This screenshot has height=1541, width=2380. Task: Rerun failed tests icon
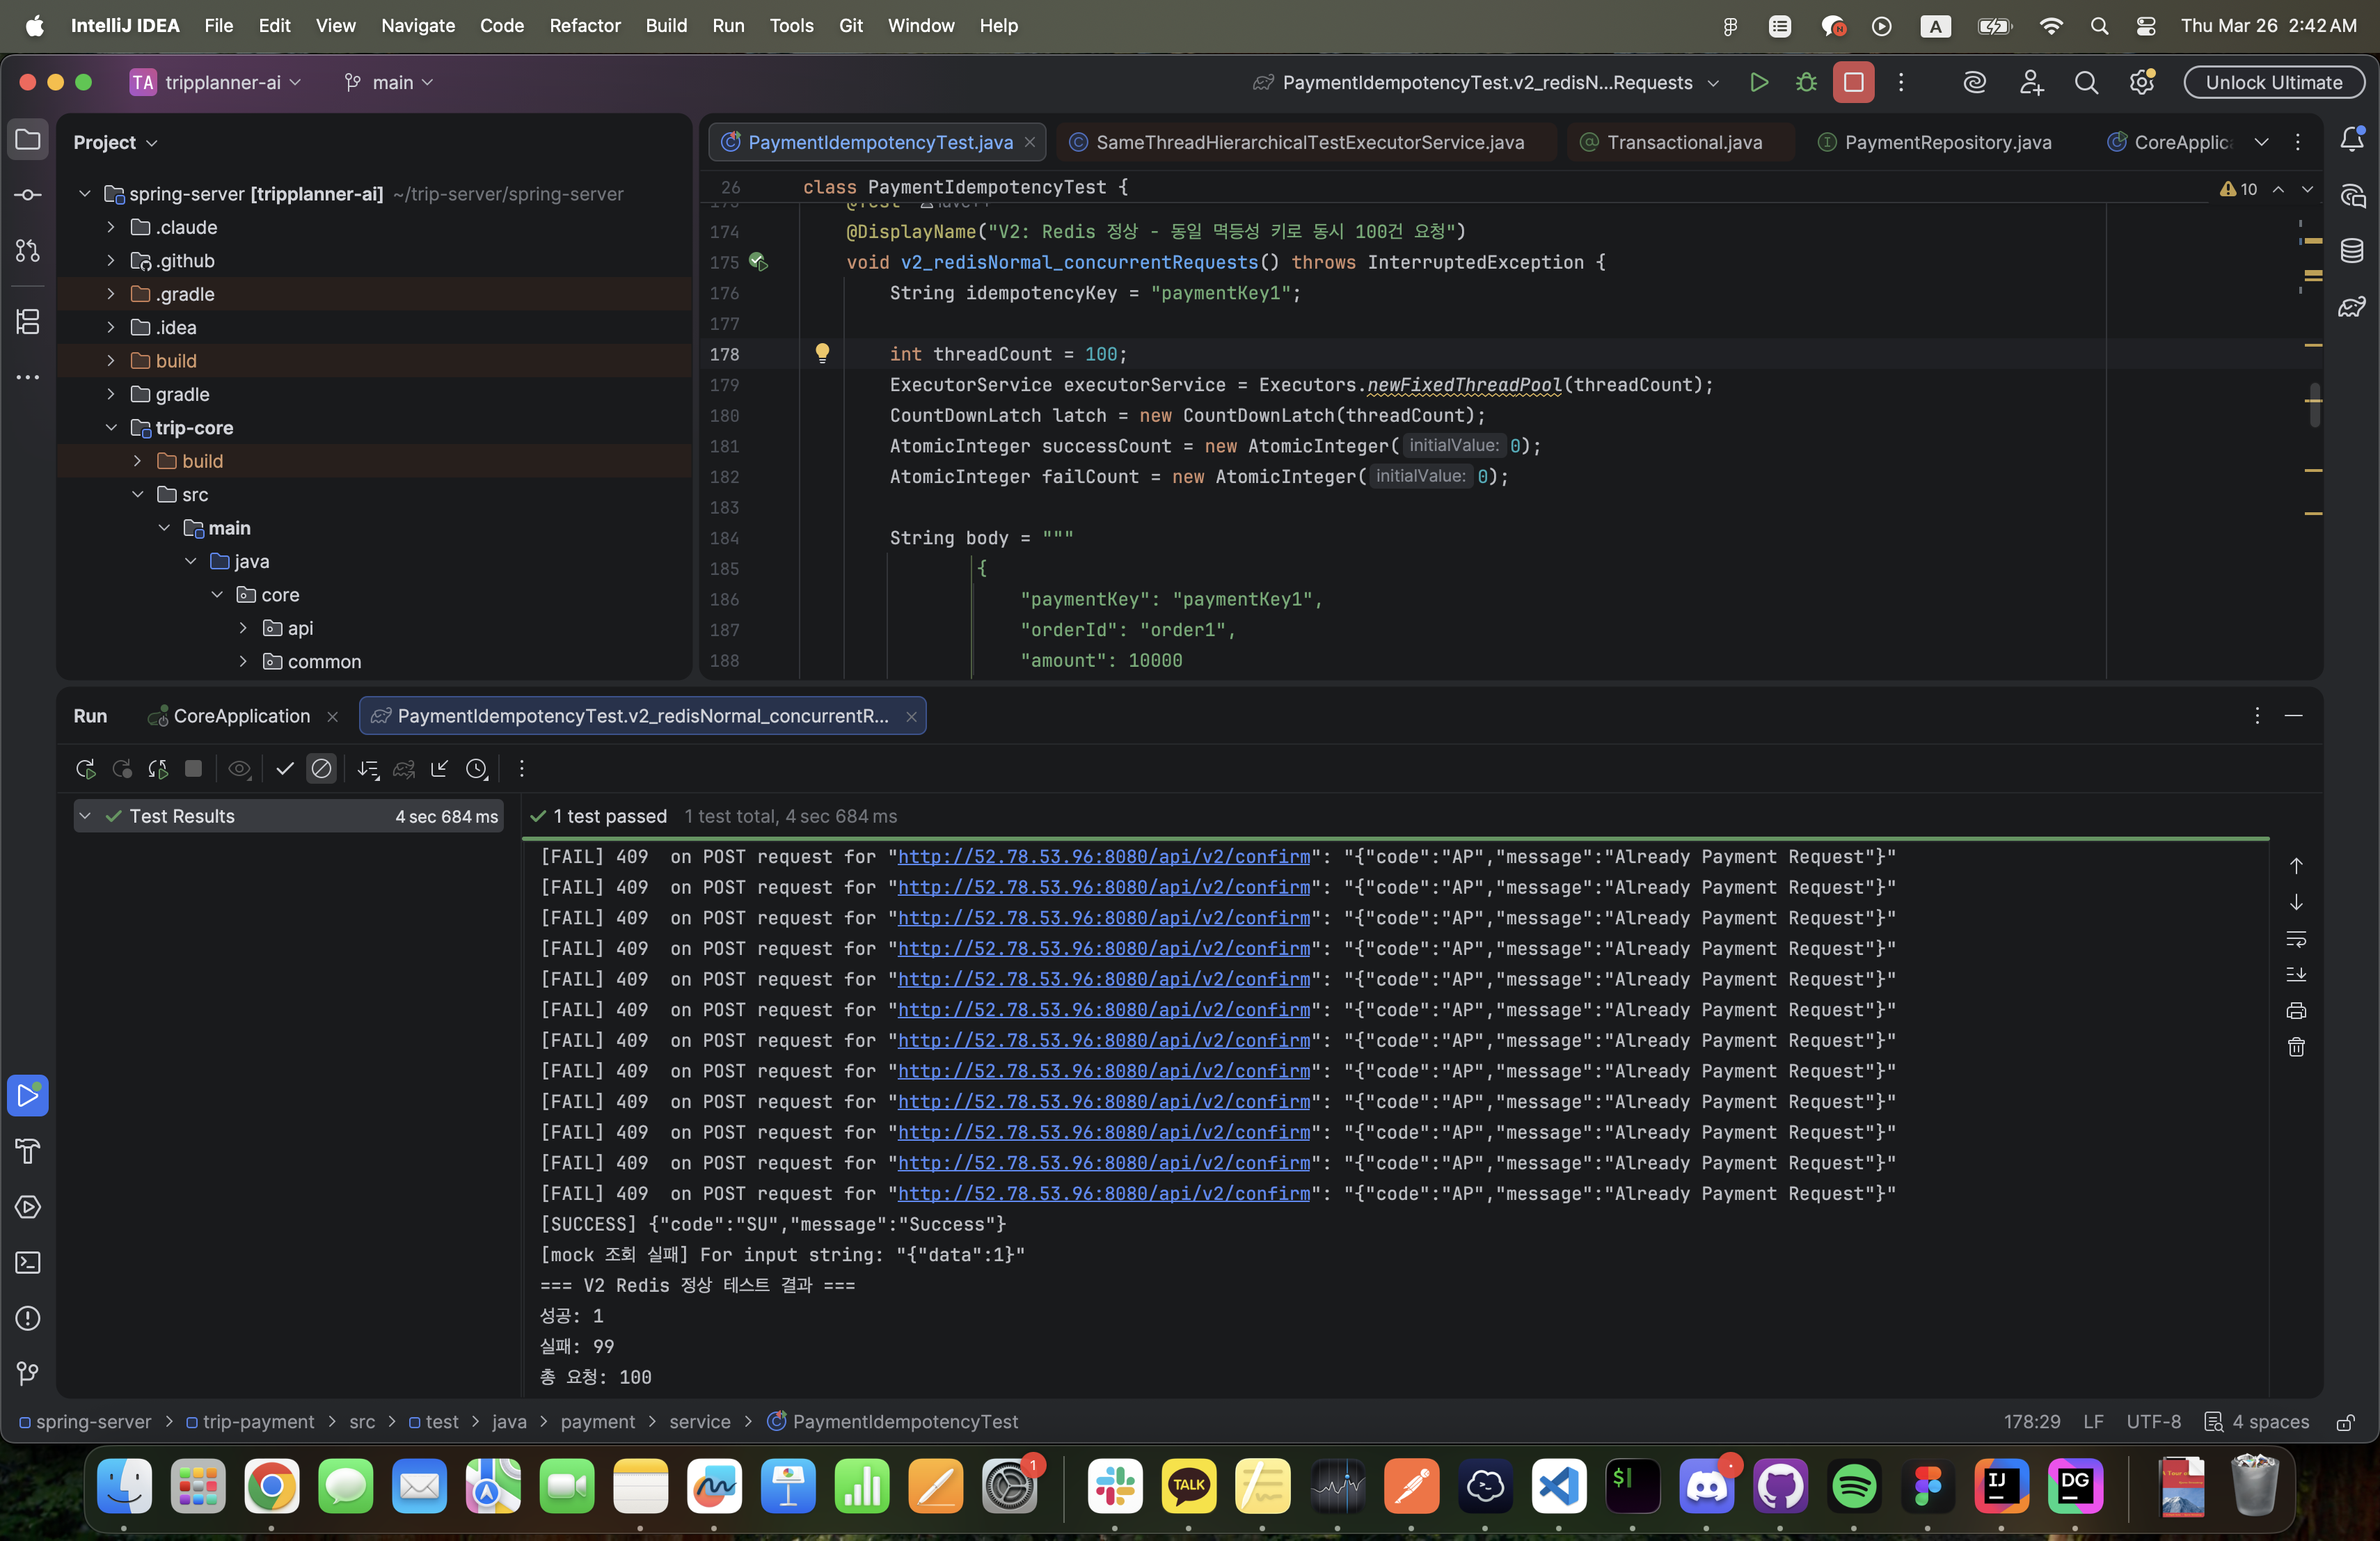pos(122,769)
